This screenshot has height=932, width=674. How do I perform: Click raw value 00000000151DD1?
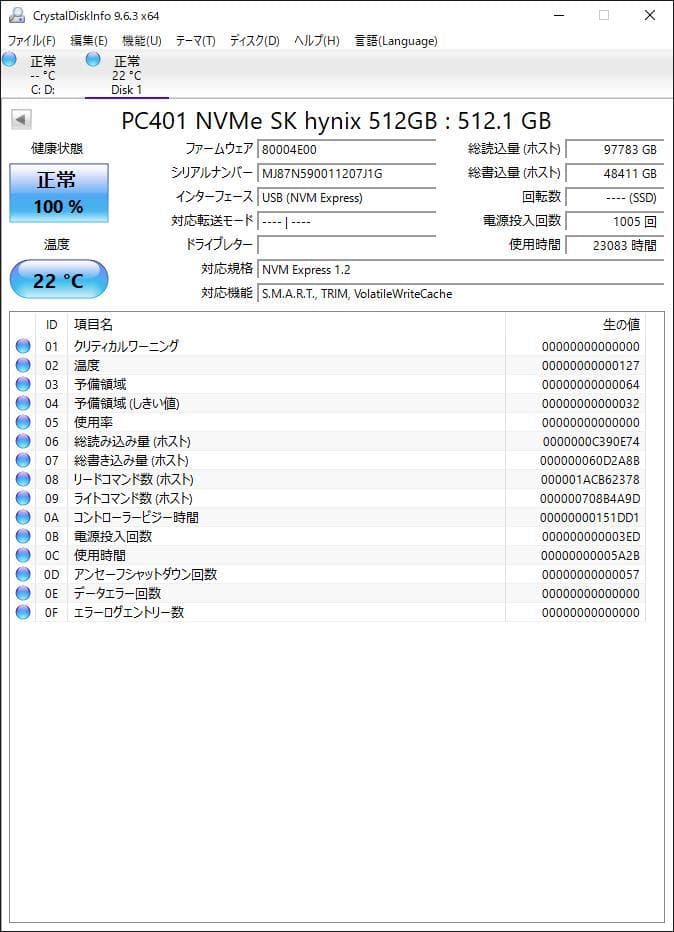tap(590, 518)
